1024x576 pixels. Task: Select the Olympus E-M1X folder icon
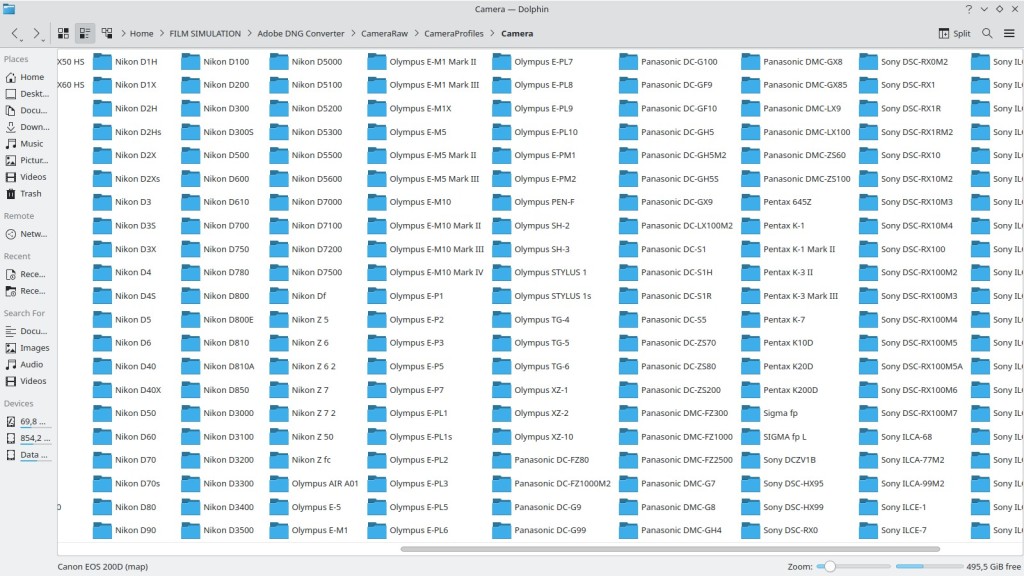point(377,109)
